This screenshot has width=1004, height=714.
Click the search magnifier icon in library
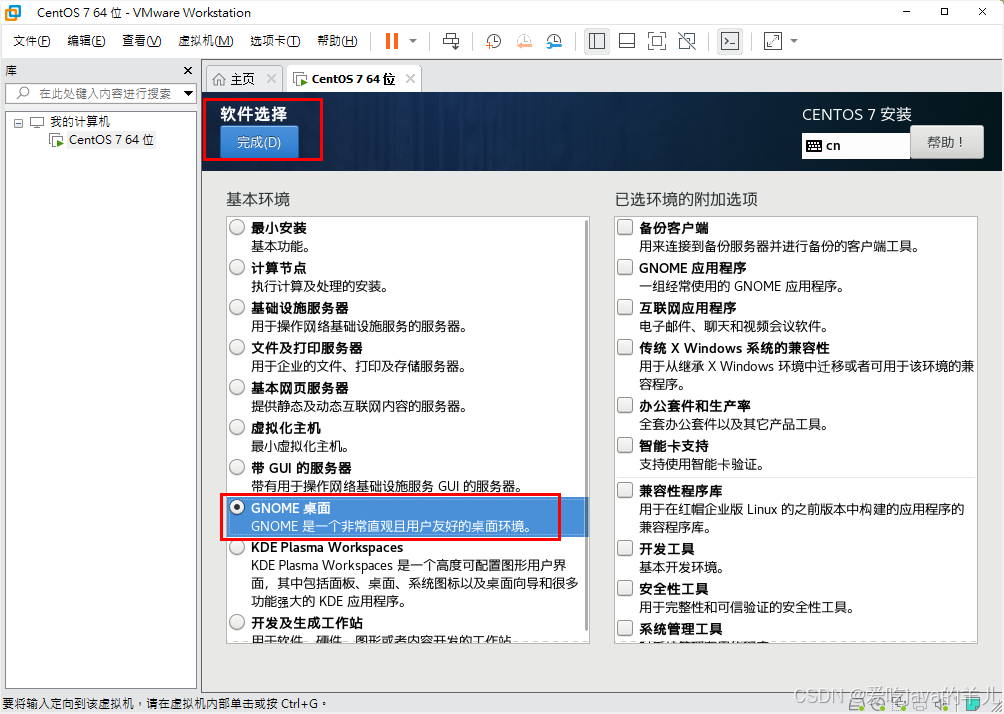point(23,93)
